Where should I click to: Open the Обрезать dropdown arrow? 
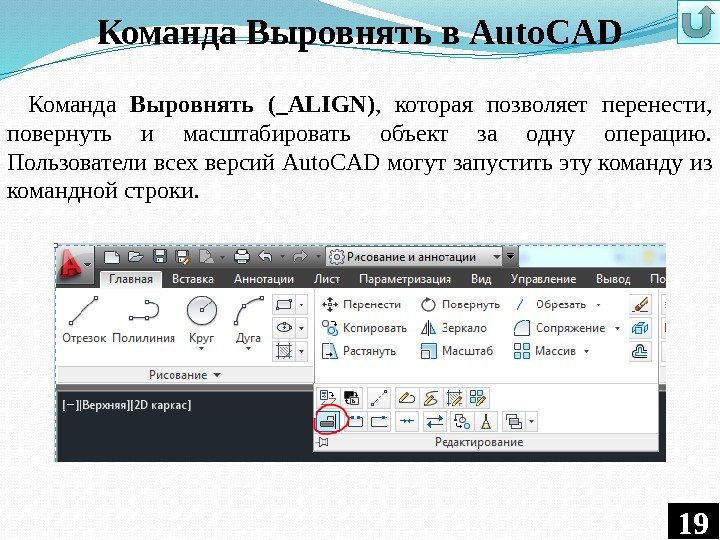pos(598,304)
